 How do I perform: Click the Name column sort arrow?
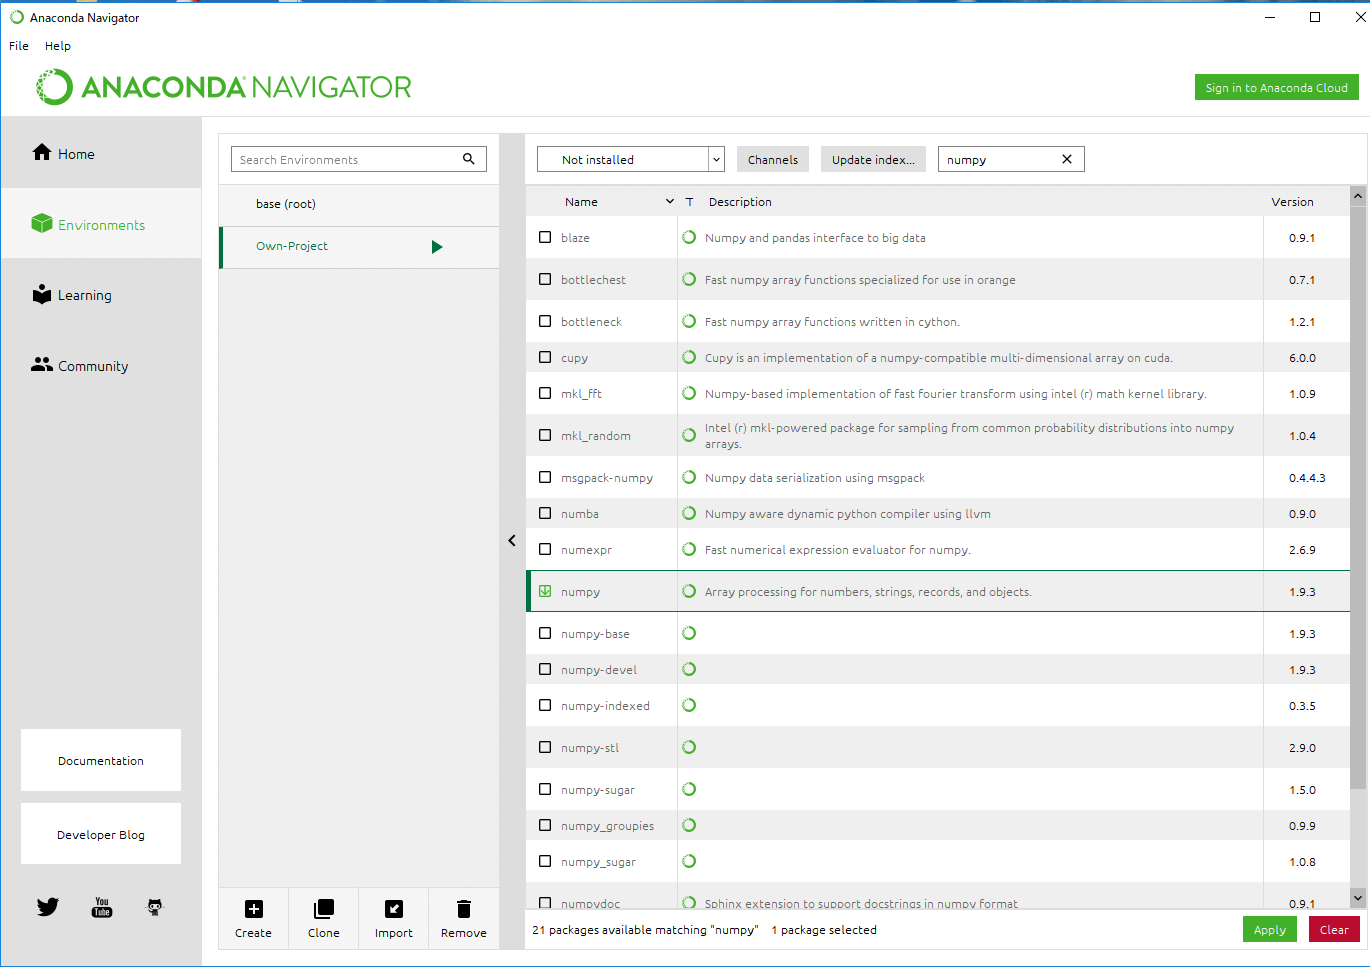tap(670, 202)
